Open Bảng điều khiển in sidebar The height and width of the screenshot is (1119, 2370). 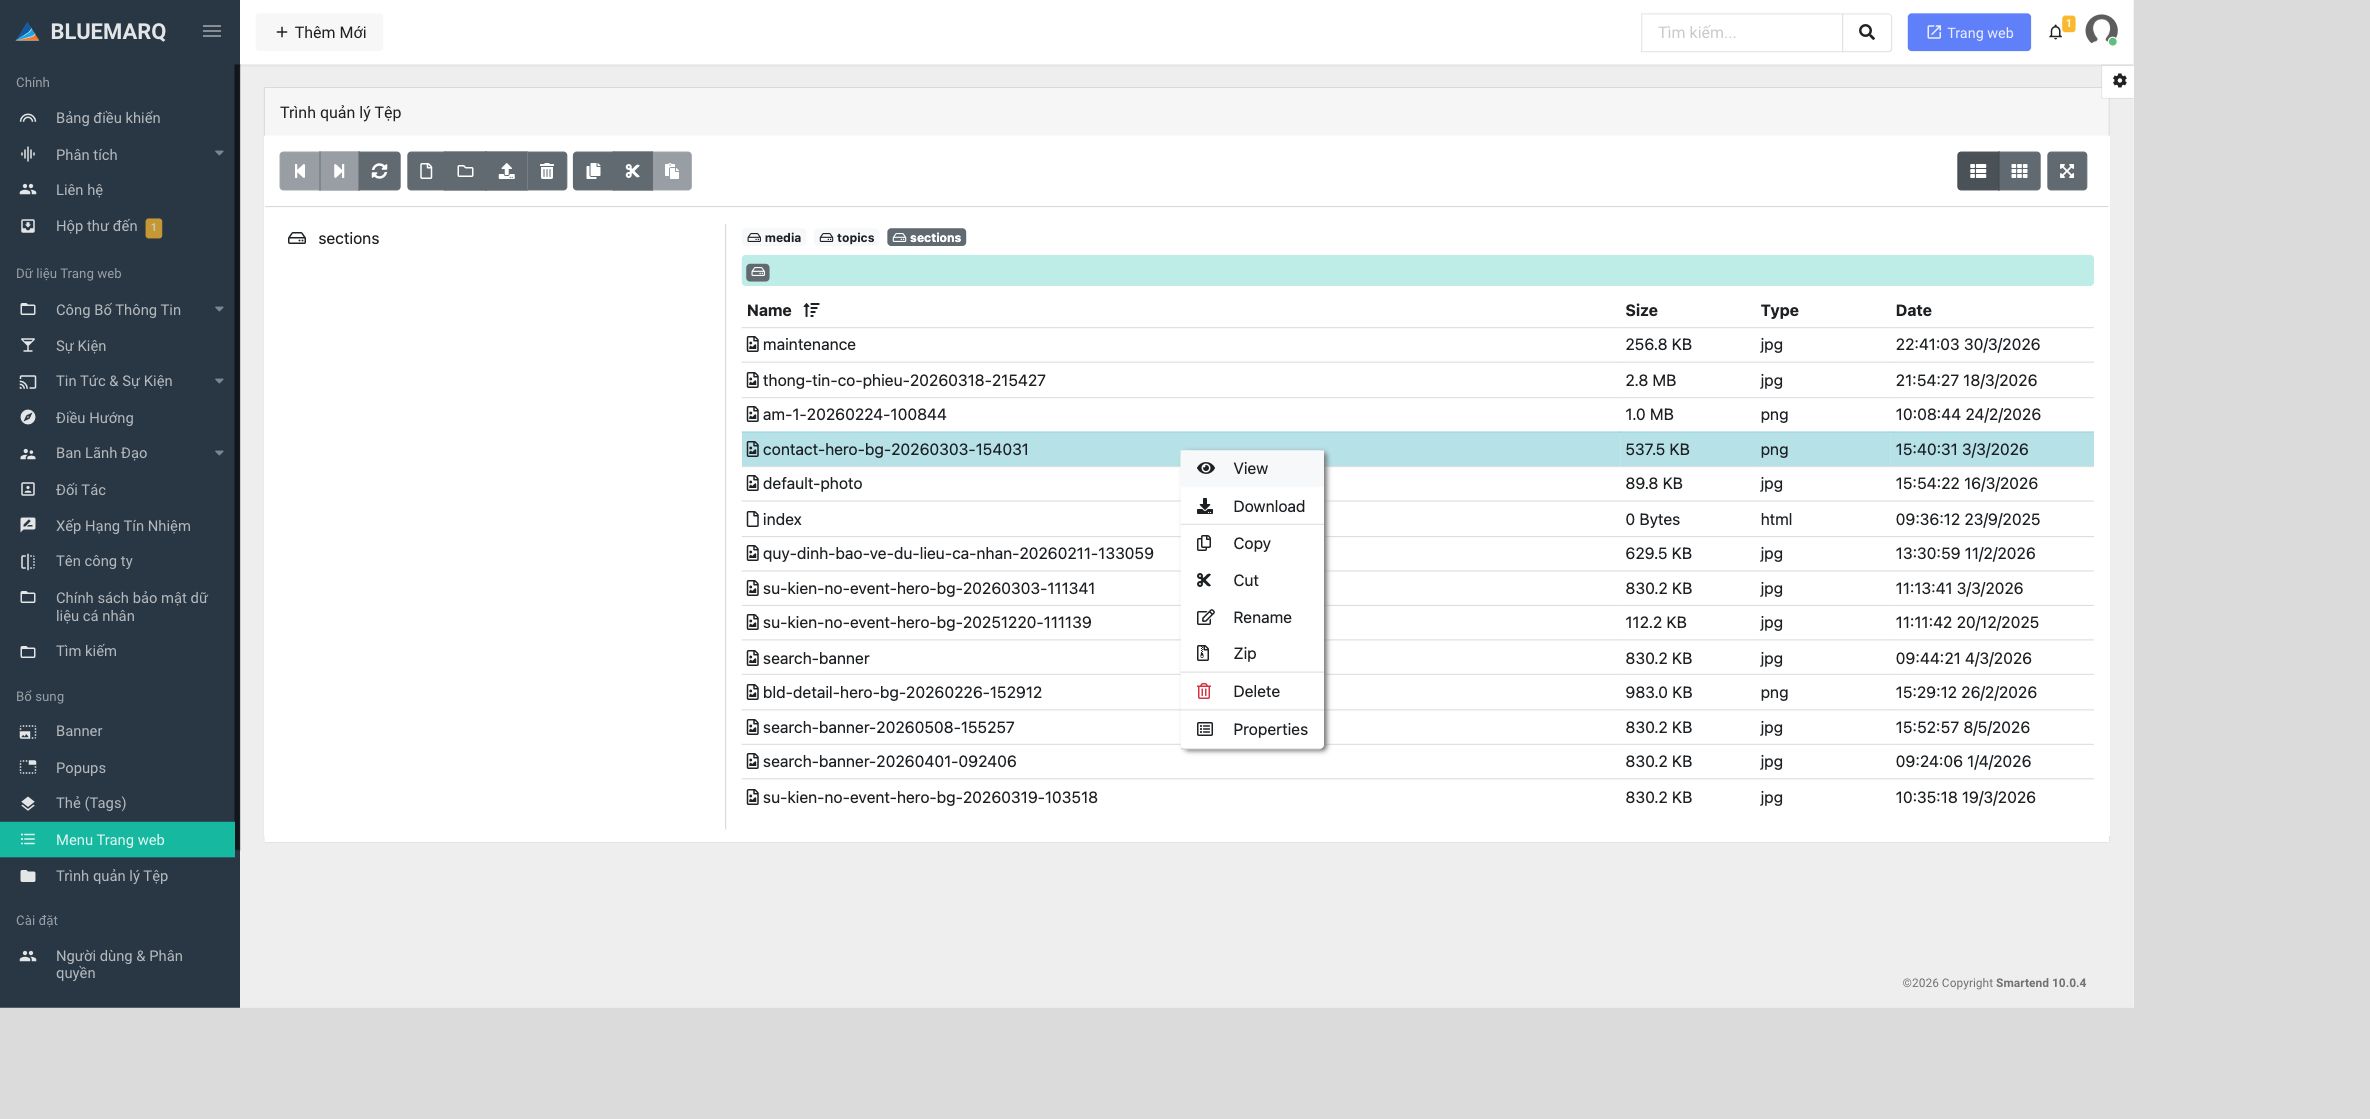118,118
